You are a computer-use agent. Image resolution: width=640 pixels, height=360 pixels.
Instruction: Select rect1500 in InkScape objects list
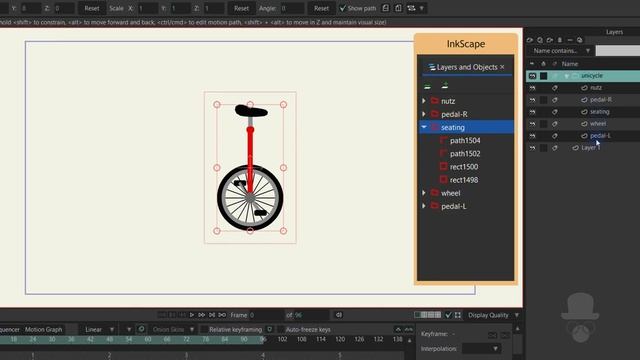tap(464, 167)
